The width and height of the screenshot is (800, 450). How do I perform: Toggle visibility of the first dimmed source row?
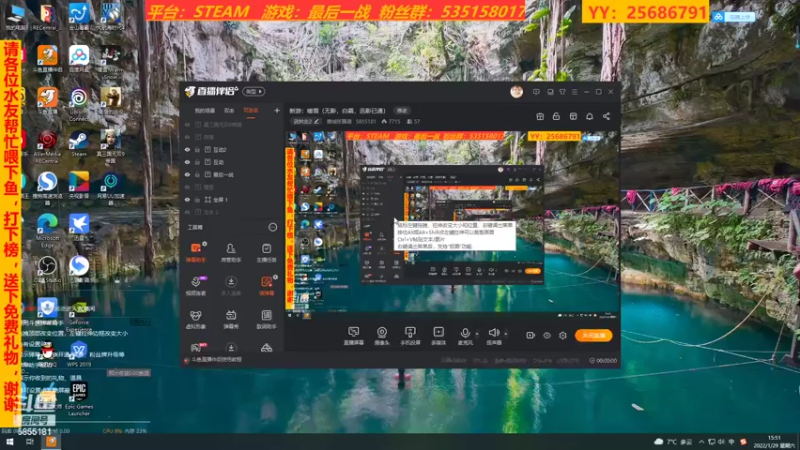point(187,125)
